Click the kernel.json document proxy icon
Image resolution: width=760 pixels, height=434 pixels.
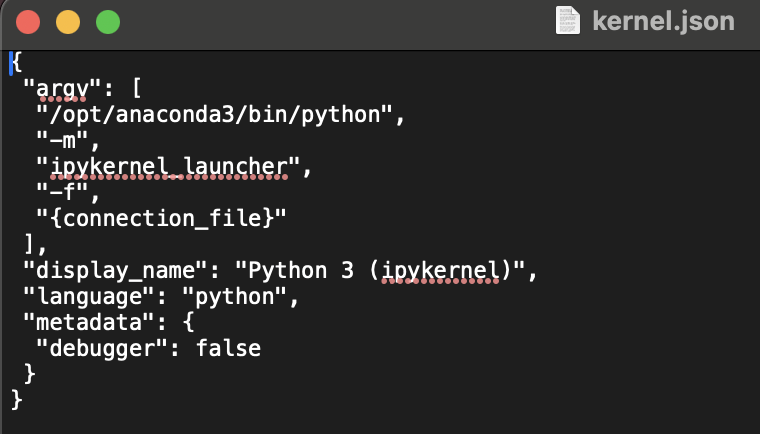[x=567, y=21]
